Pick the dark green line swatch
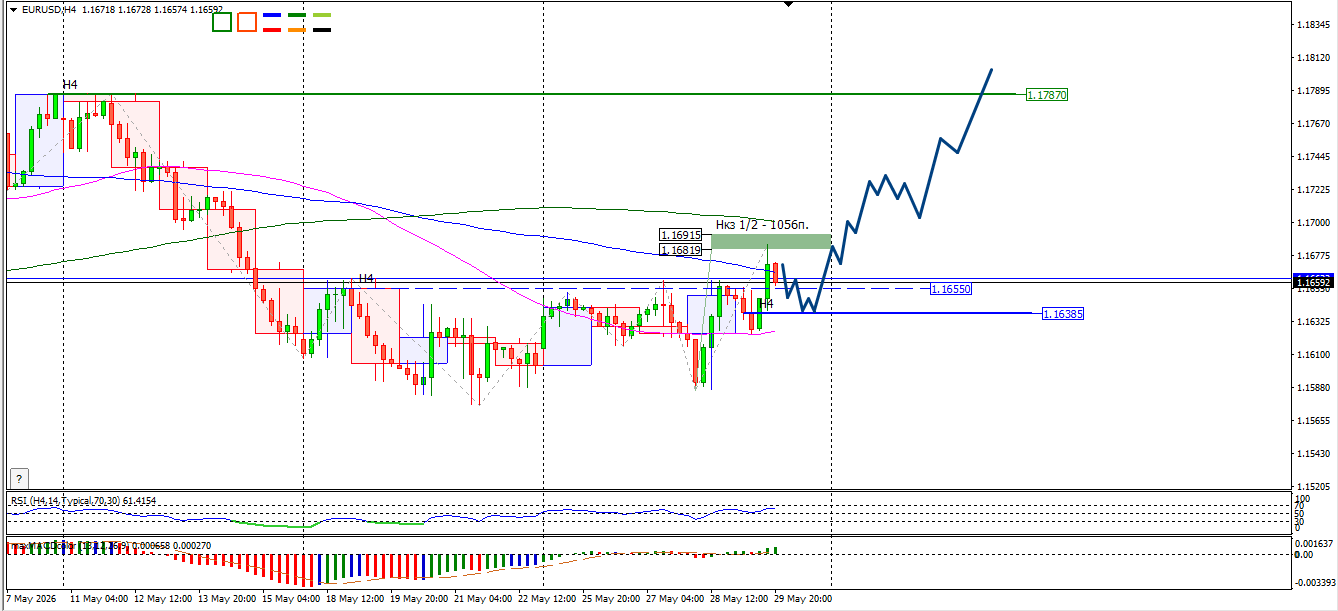The height and width of the screenshot is (611, 1338). (297, 16)
